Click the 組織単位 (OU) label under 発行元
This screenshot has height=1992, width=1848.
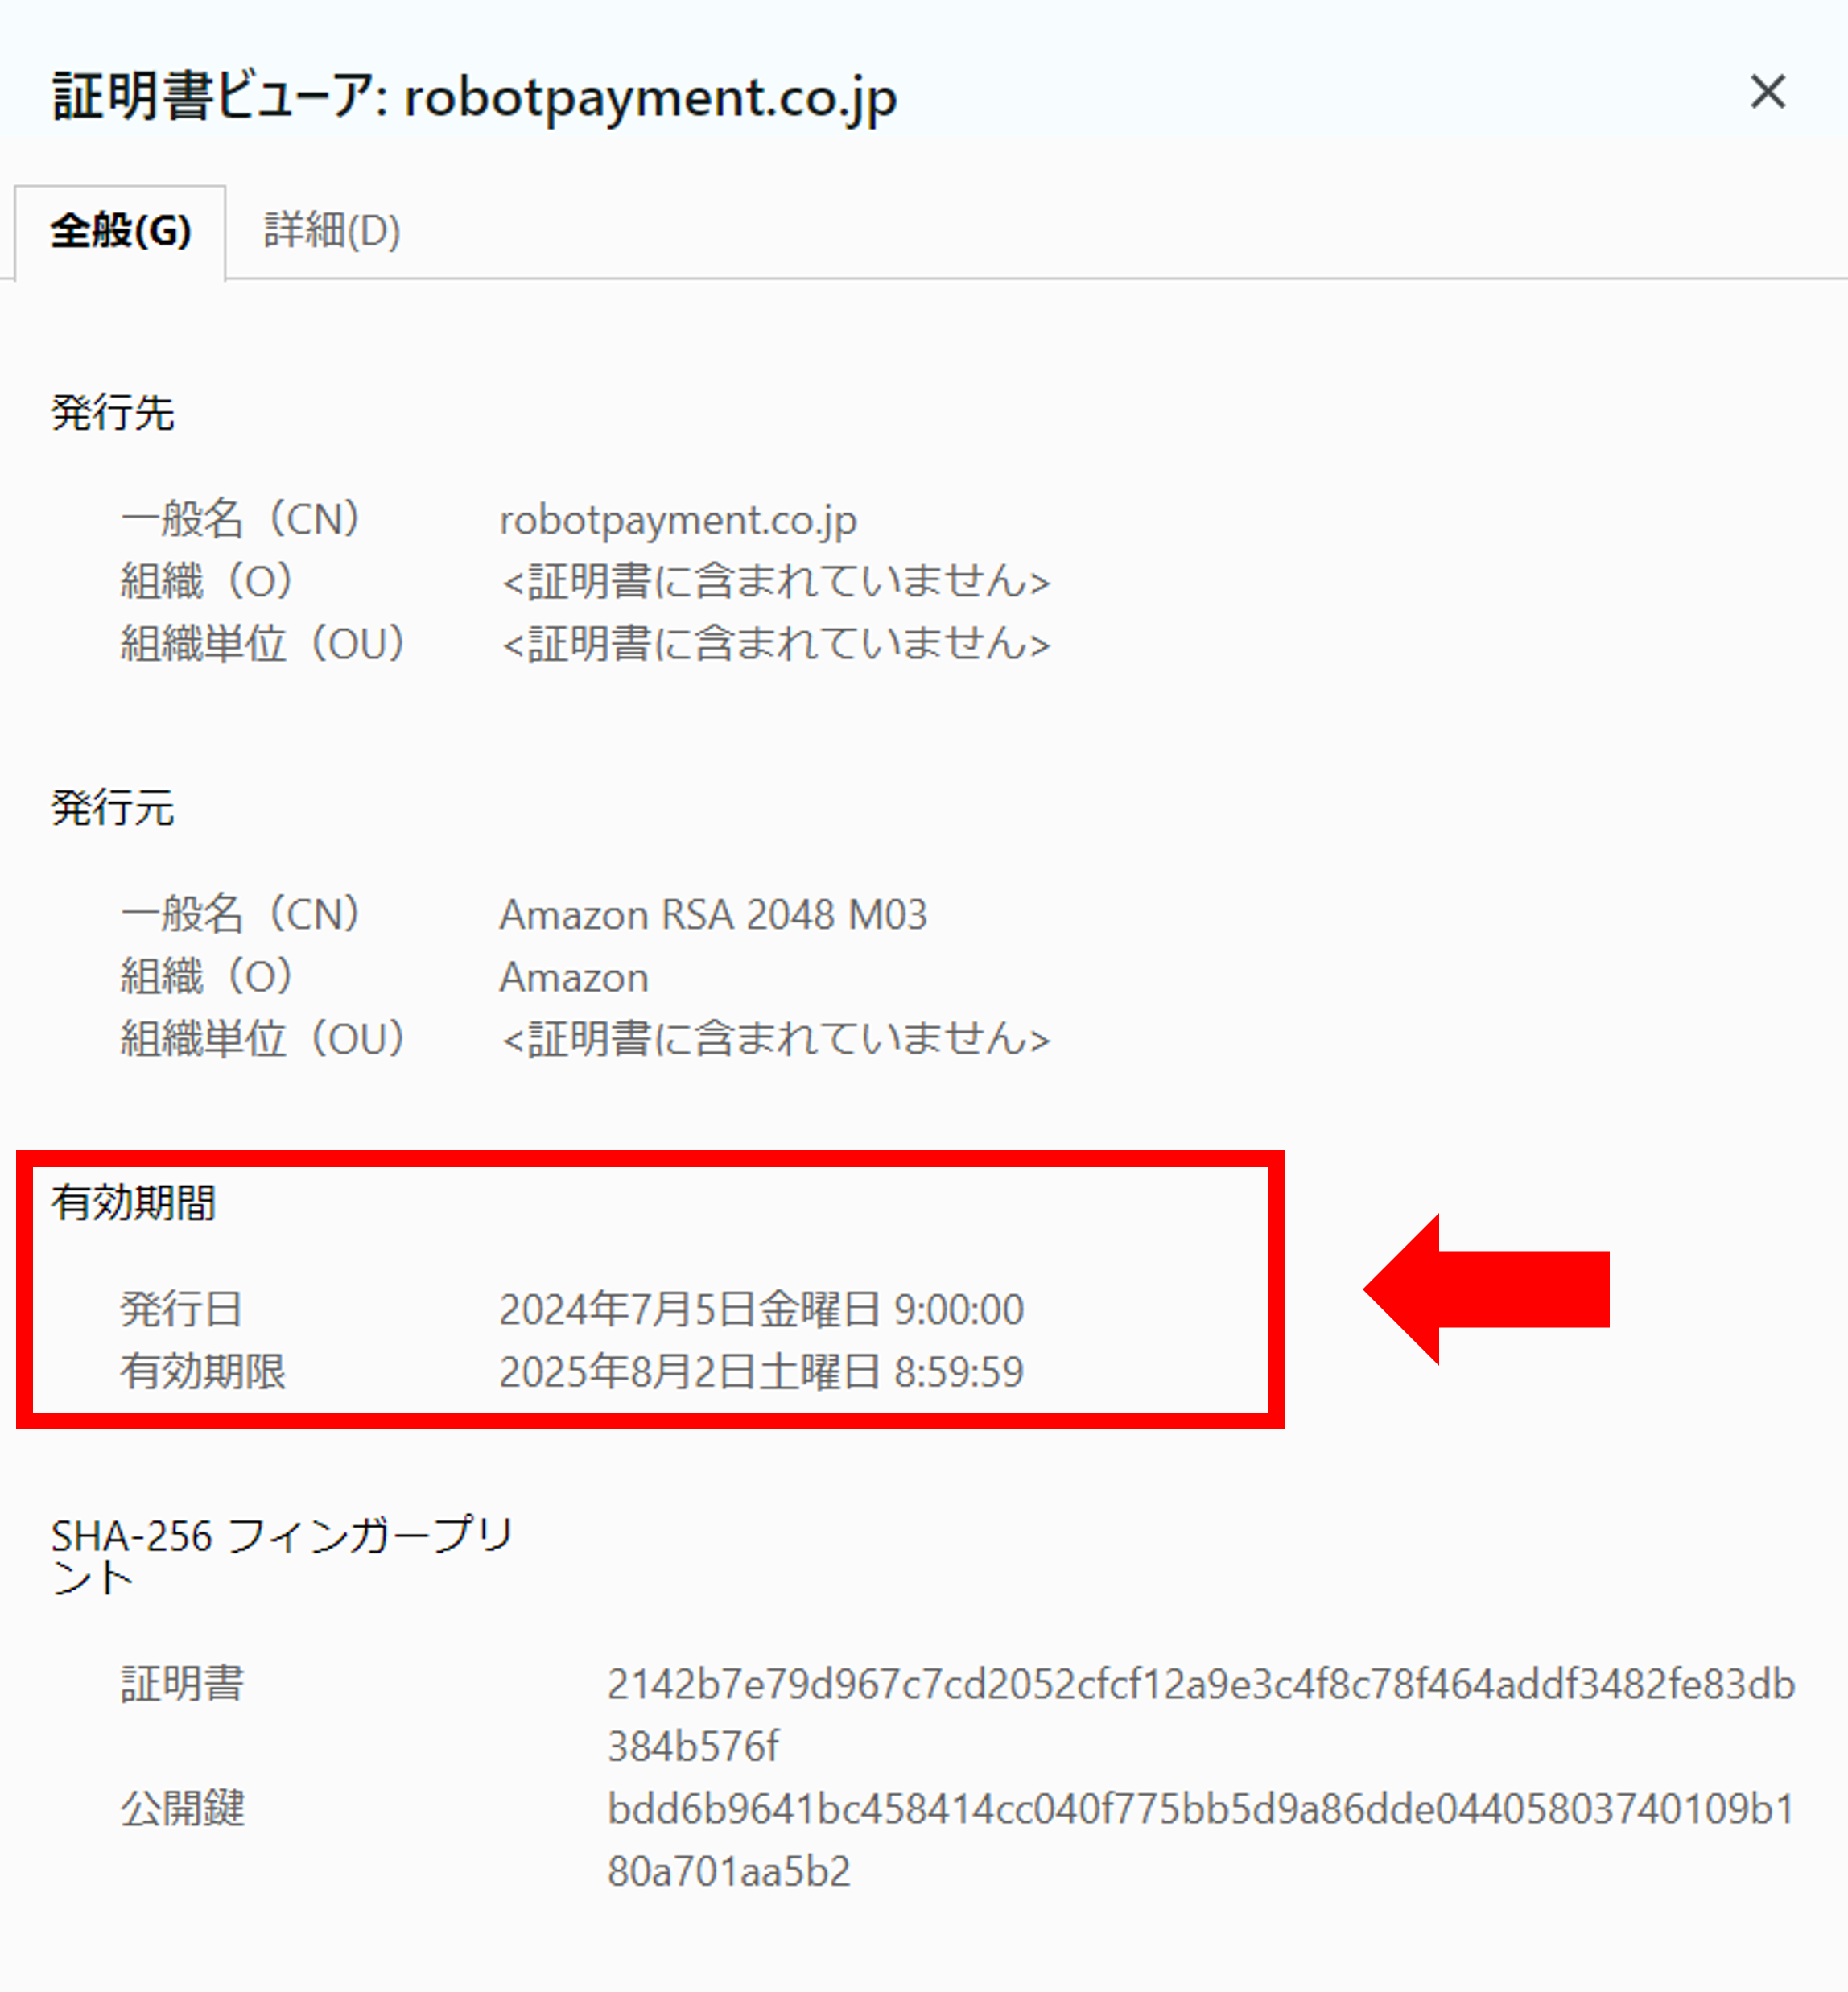pyautogui.click(x=264, y=1038)
